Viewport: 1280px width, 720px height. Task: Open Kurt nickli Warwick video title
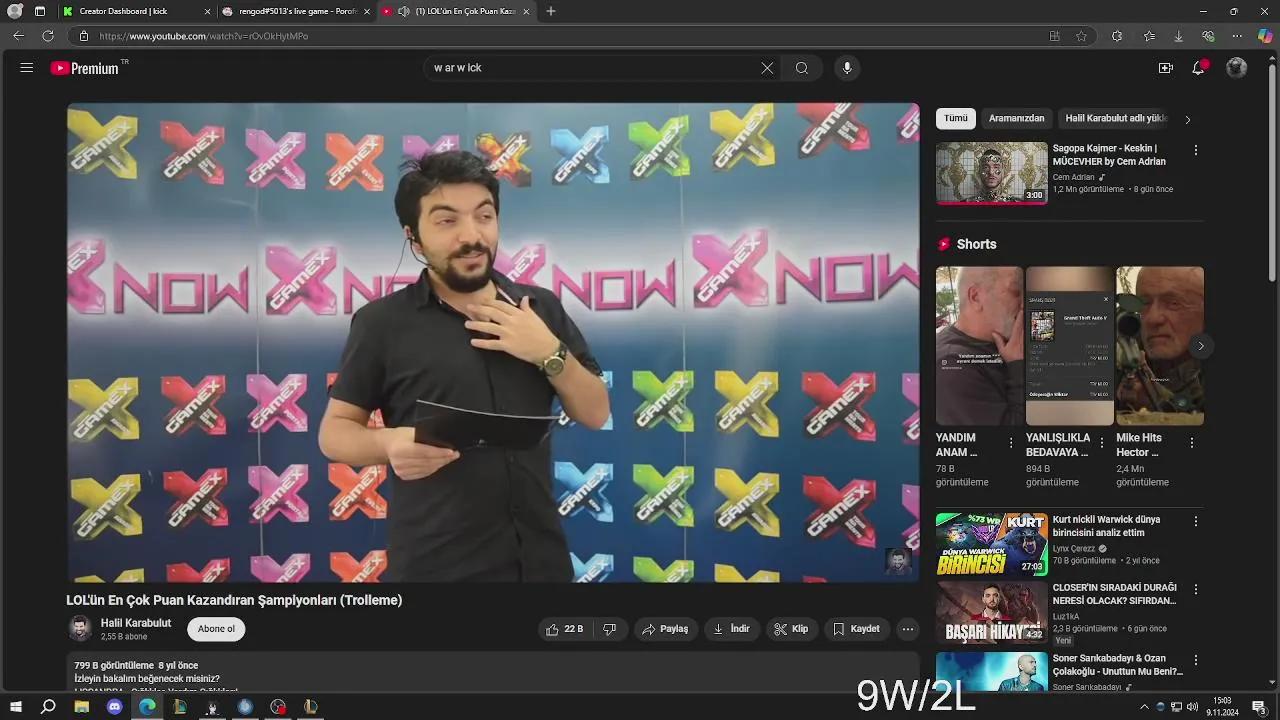coord(1107,526)
